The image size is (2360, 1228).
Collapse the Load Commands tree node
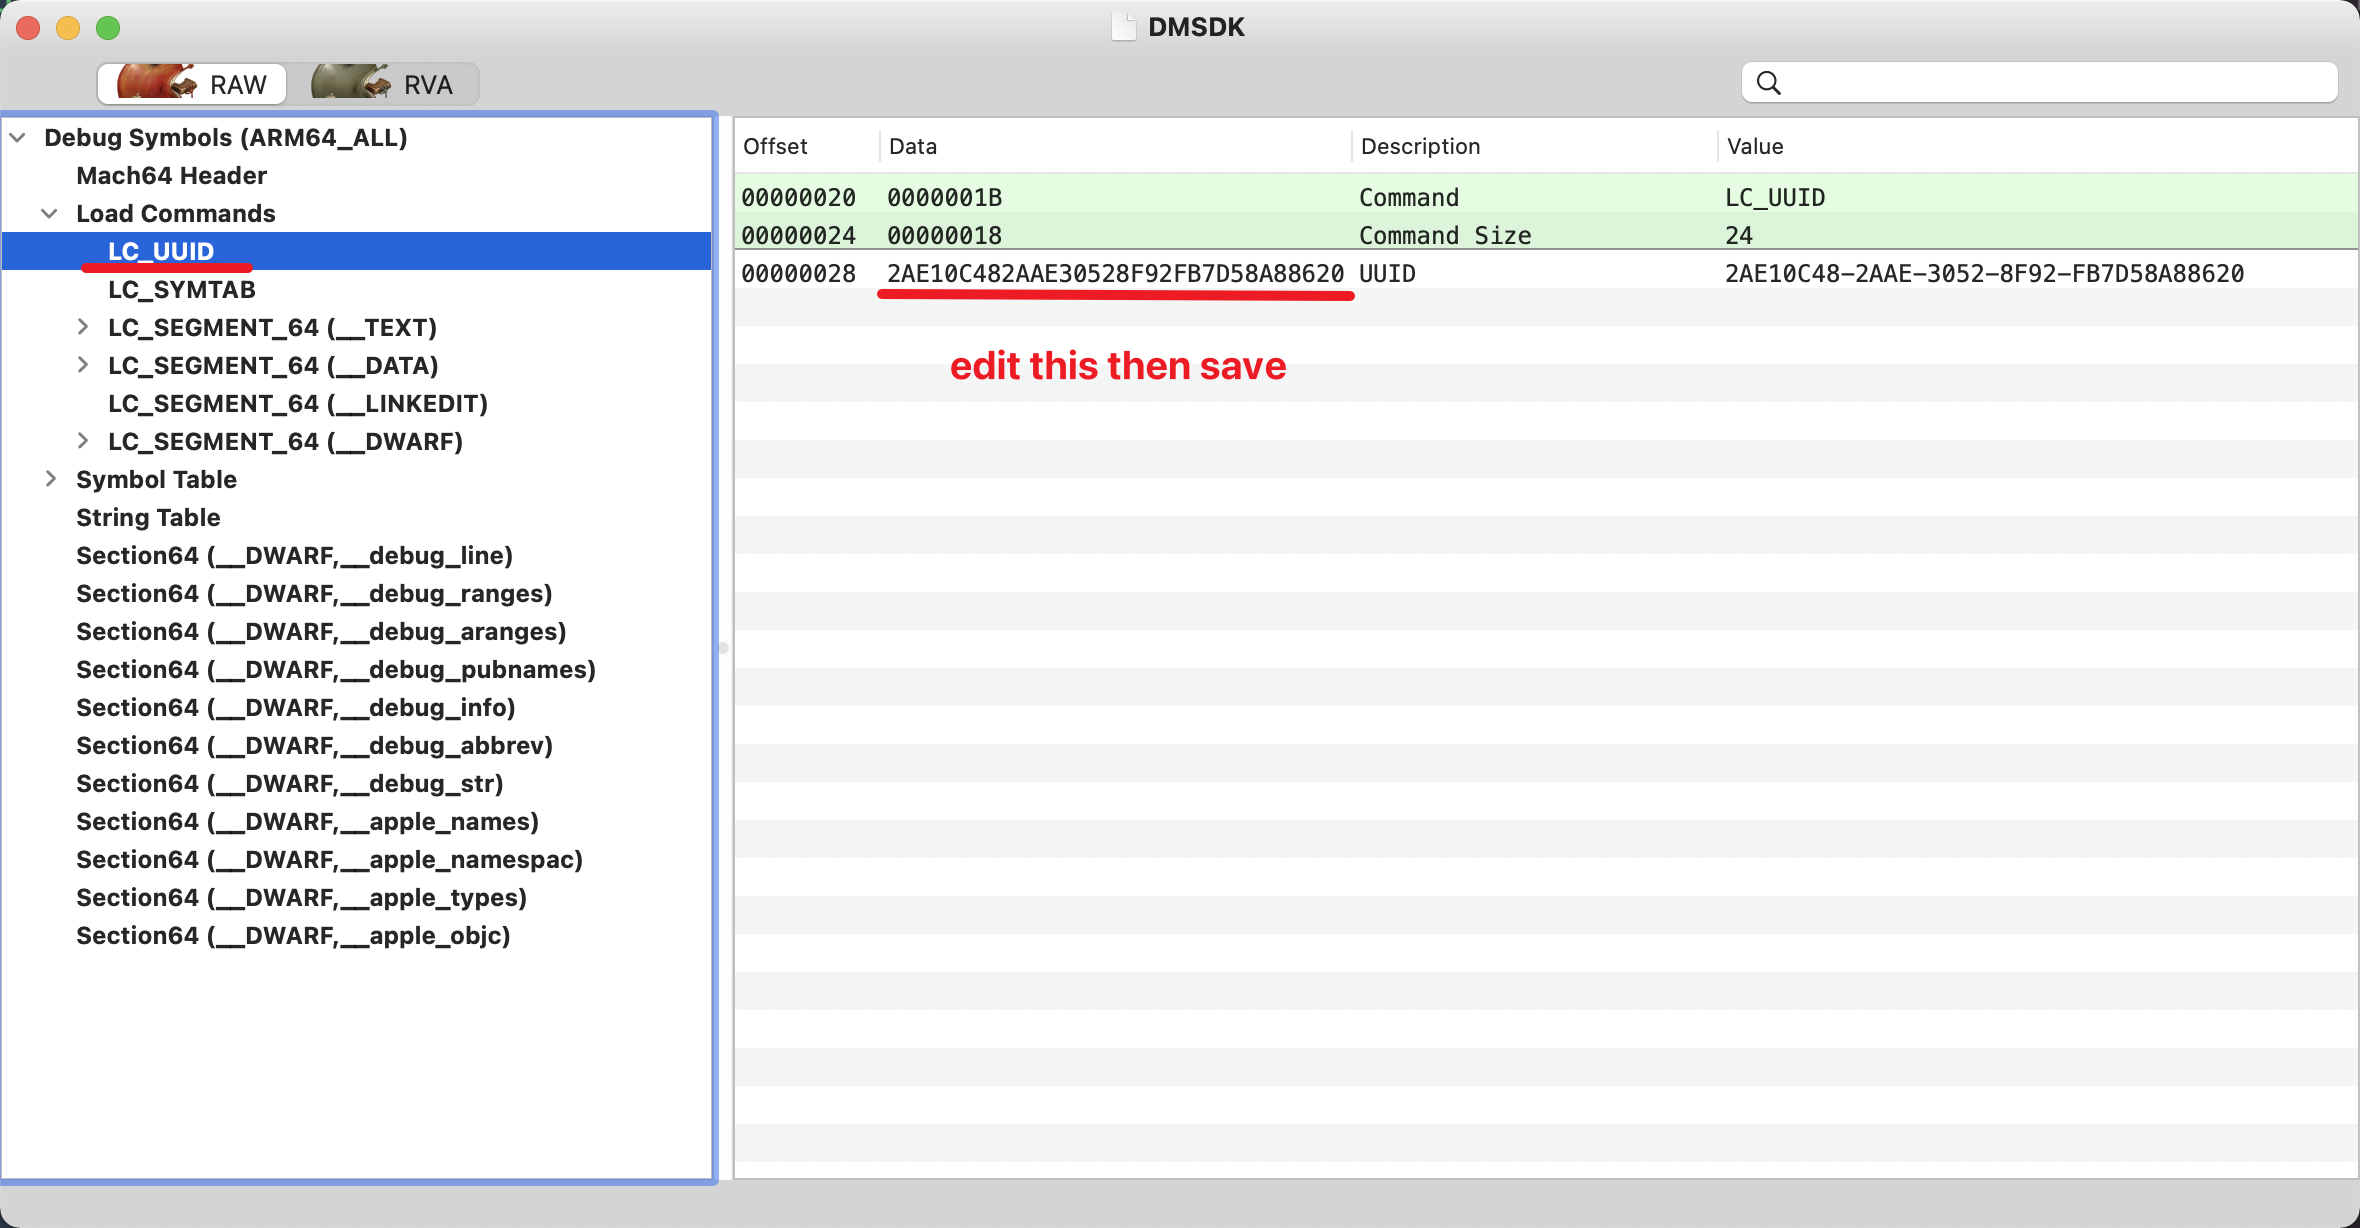(x=49, y=214)
